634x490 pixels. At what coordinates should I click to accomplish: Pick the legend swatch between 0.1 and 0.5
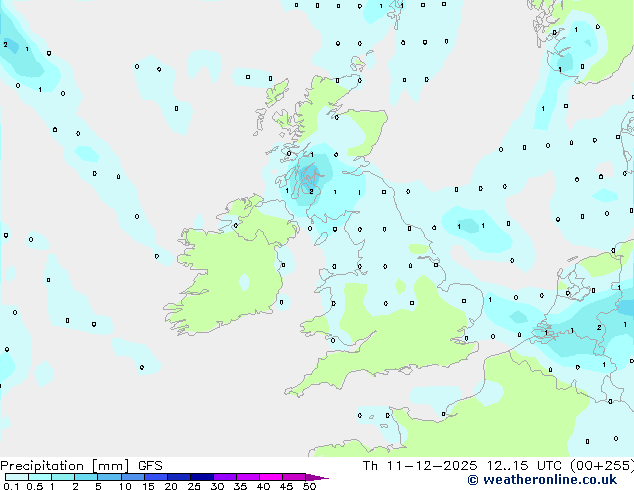pyautogui.click(x=17, y=477)
